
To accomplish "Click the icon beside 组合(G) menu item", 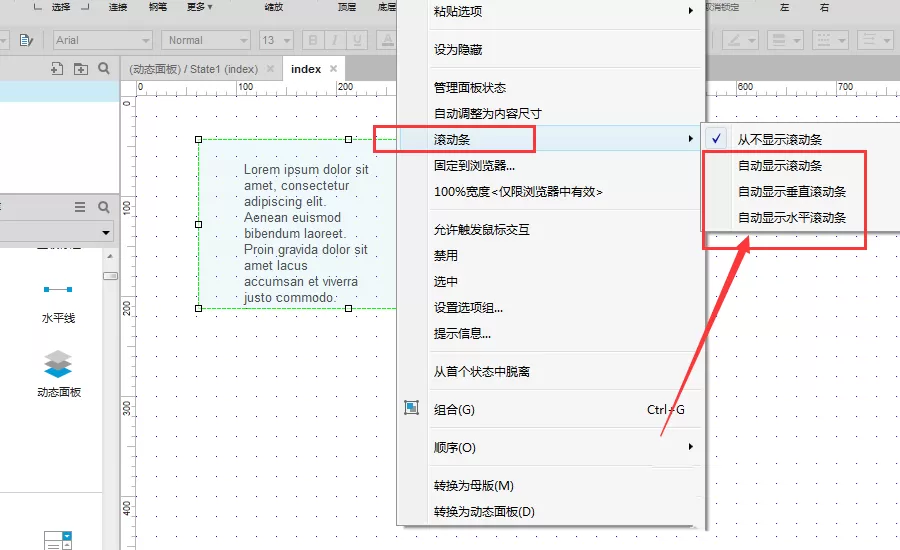I will tap(412, 408).
